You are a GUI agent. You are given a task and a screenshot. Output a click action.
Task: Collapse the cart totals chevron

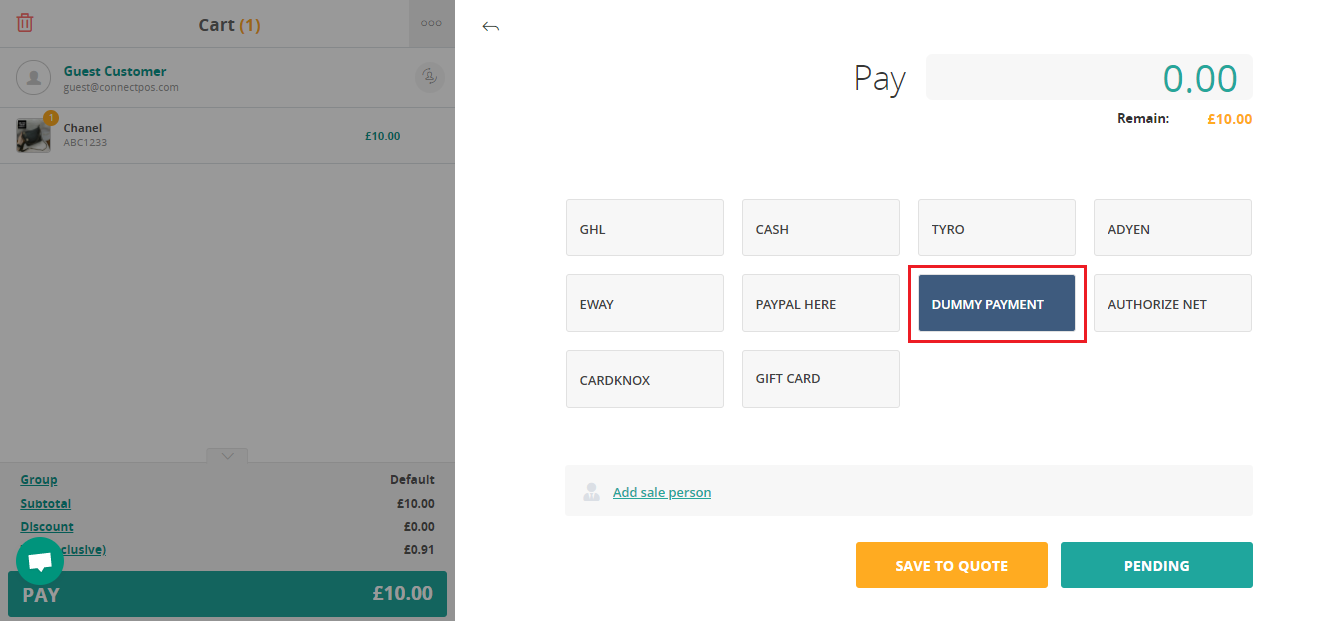tap(227, 456)
